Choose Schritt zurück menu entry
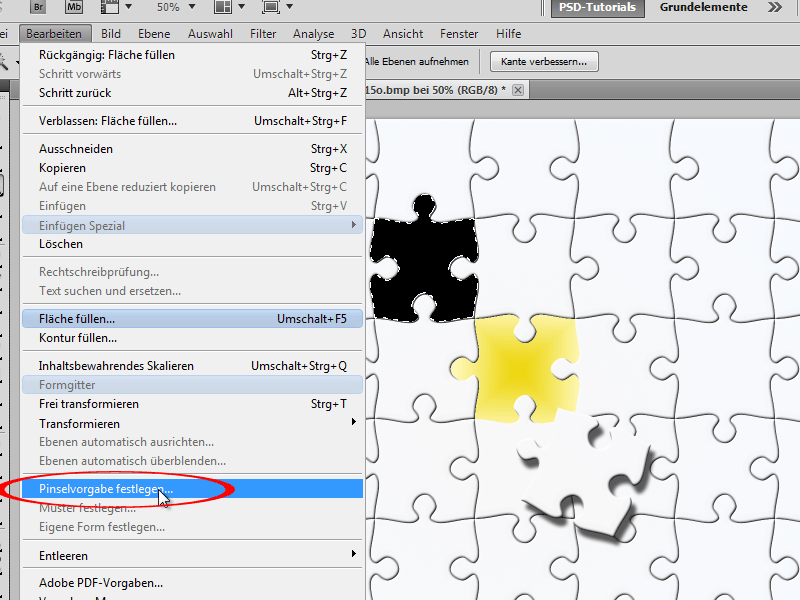The width and height of the screenshot is (800, 600). [192, 93]
